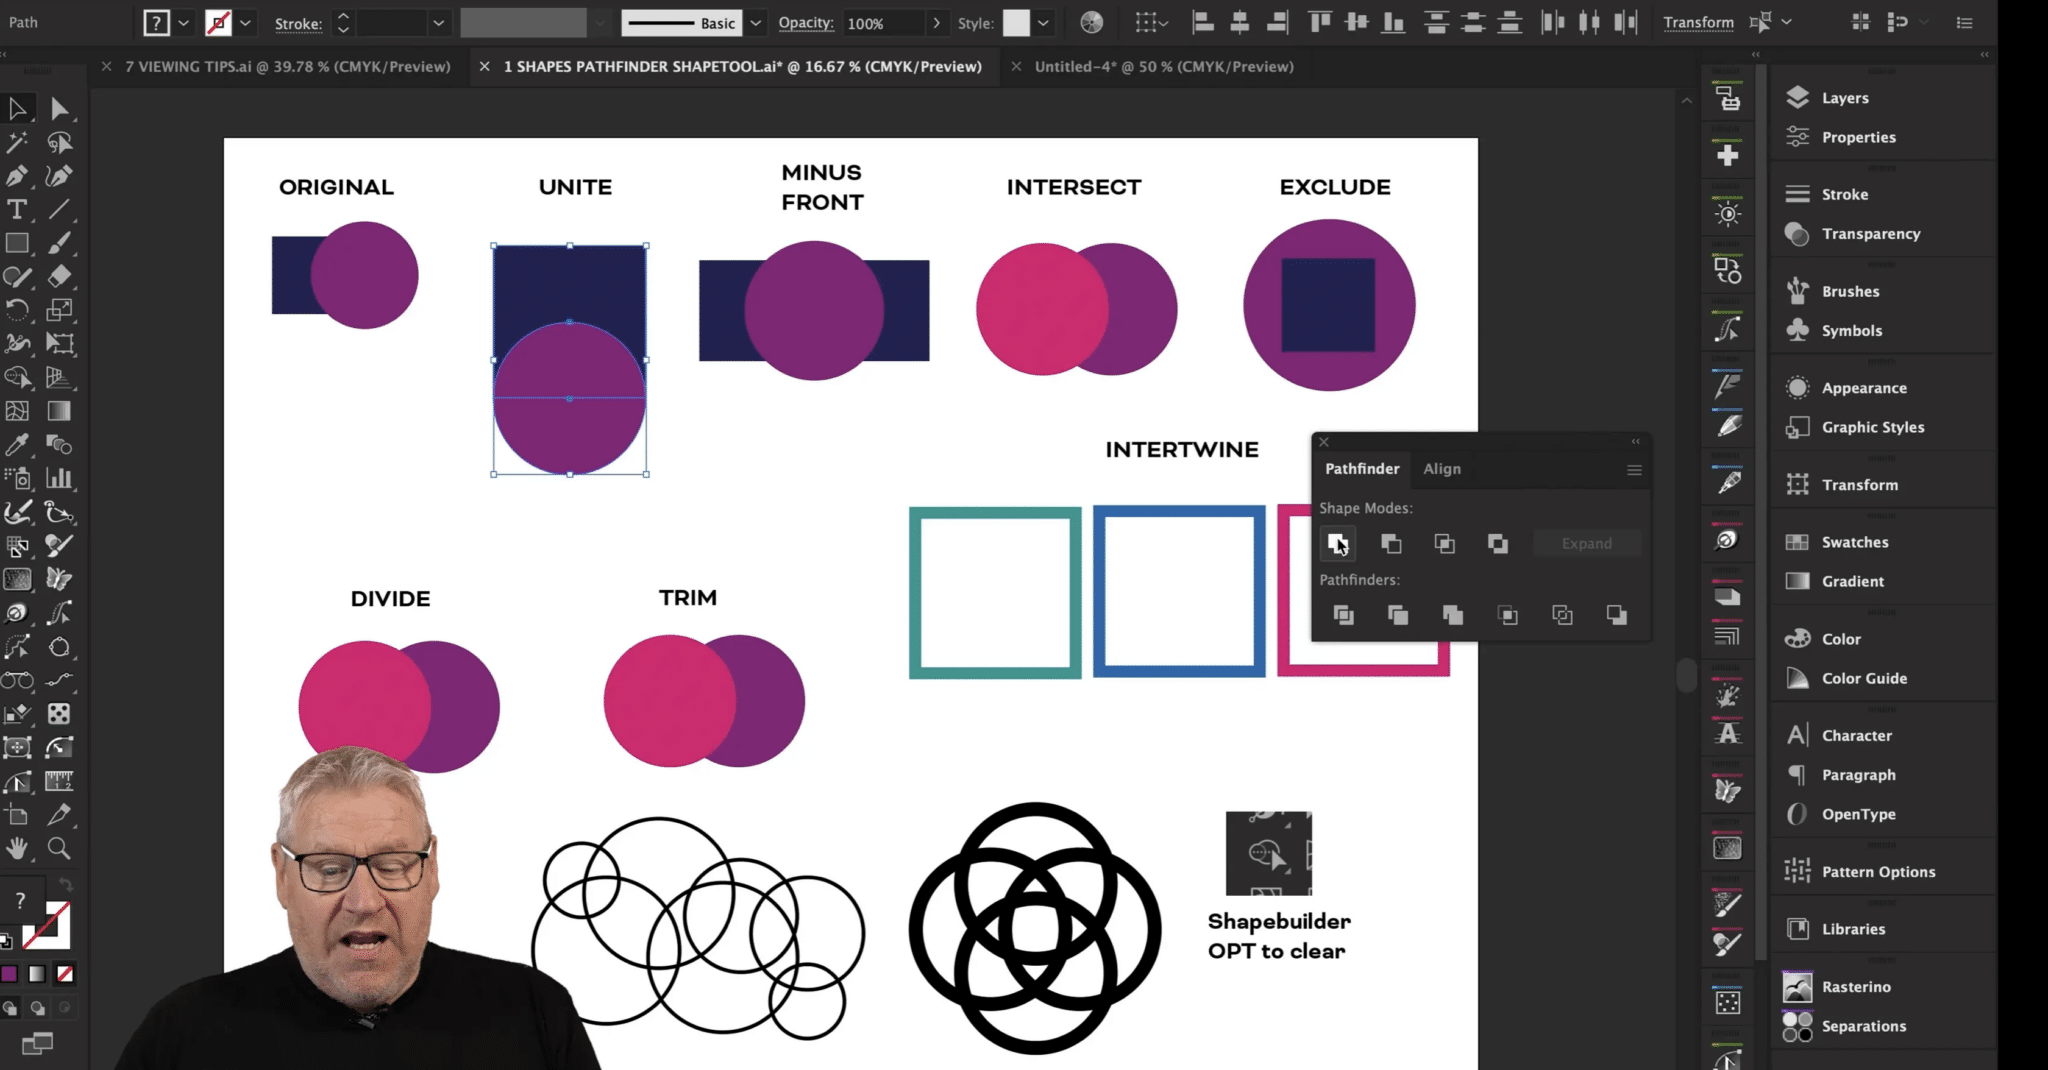Switch to the Align tab
Viewport: 2048px width, 1070px height.
pyautogui.click(x=1442, y=468)
